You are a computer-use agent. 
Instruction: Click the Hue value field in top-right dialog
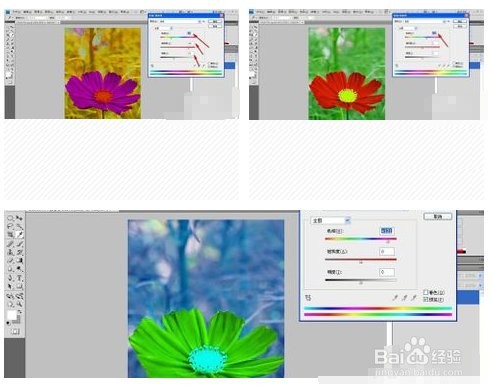click(434, 33)
